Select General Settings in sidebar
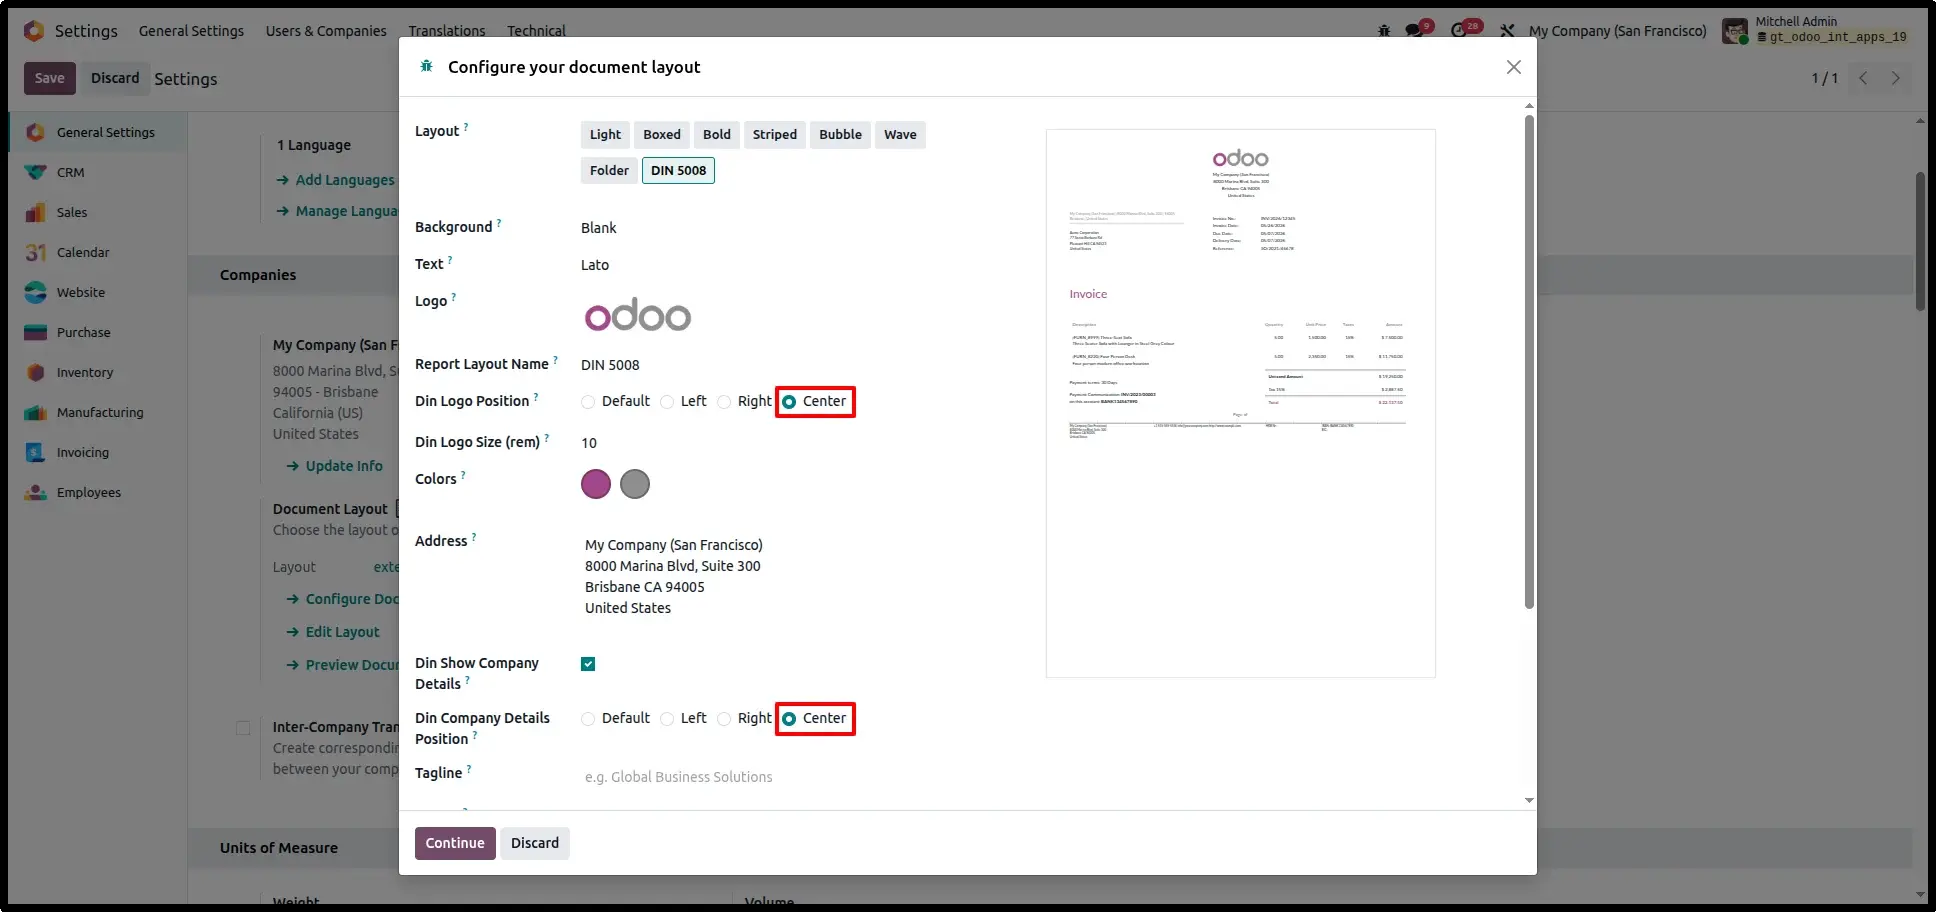The height and width of the screenshot is (912, 1938). pos(98,132)
